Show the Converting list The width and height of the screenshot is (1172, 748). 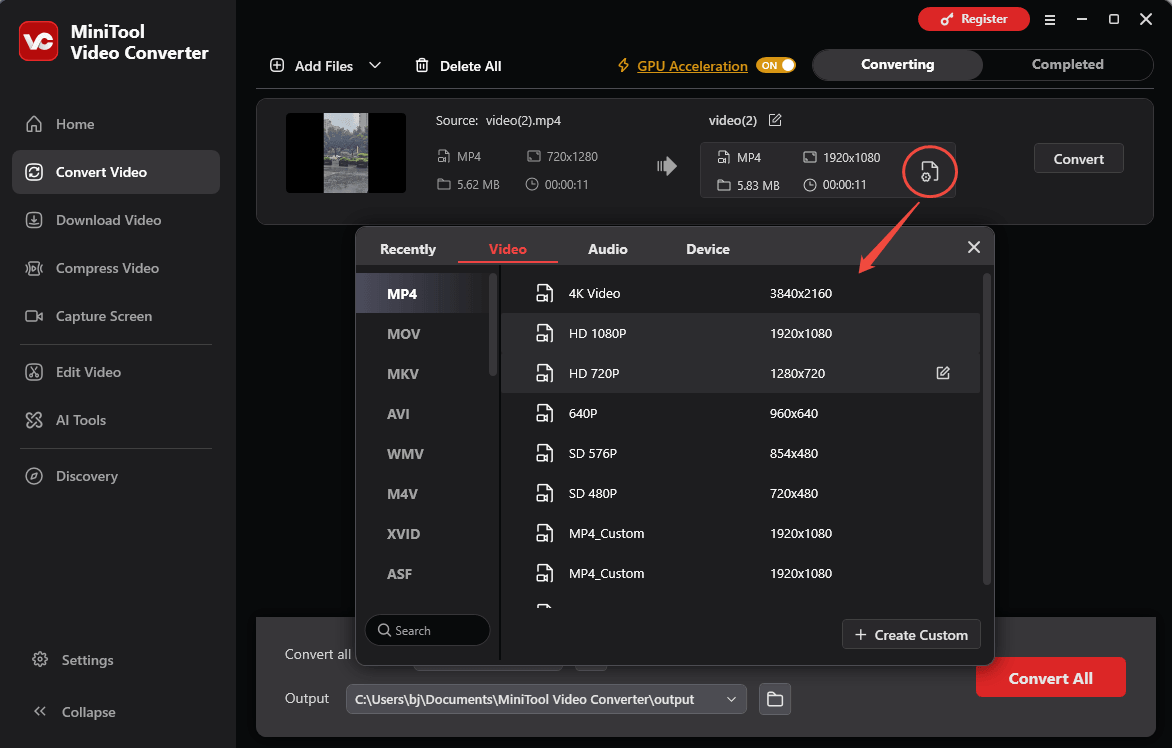click(x=897, y=64)
